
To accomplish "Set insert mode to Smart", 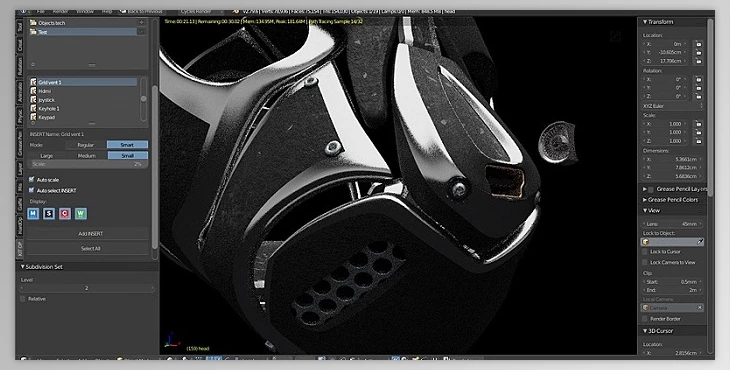I will click(128, 145).
